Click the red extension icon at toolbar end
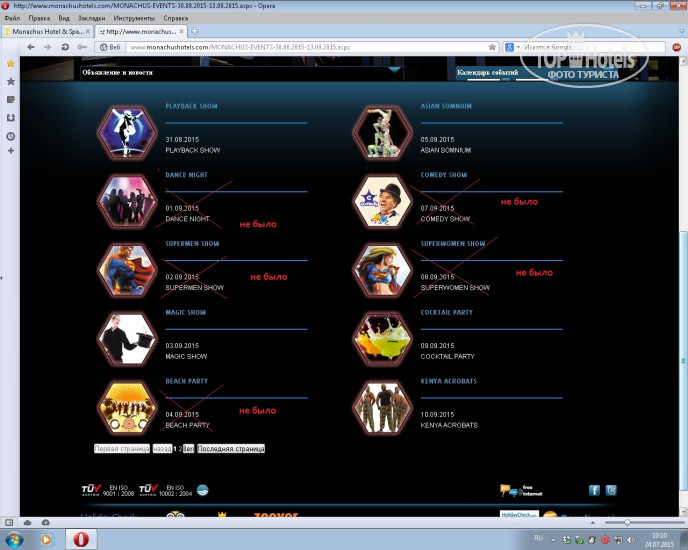 pos(677,47)
